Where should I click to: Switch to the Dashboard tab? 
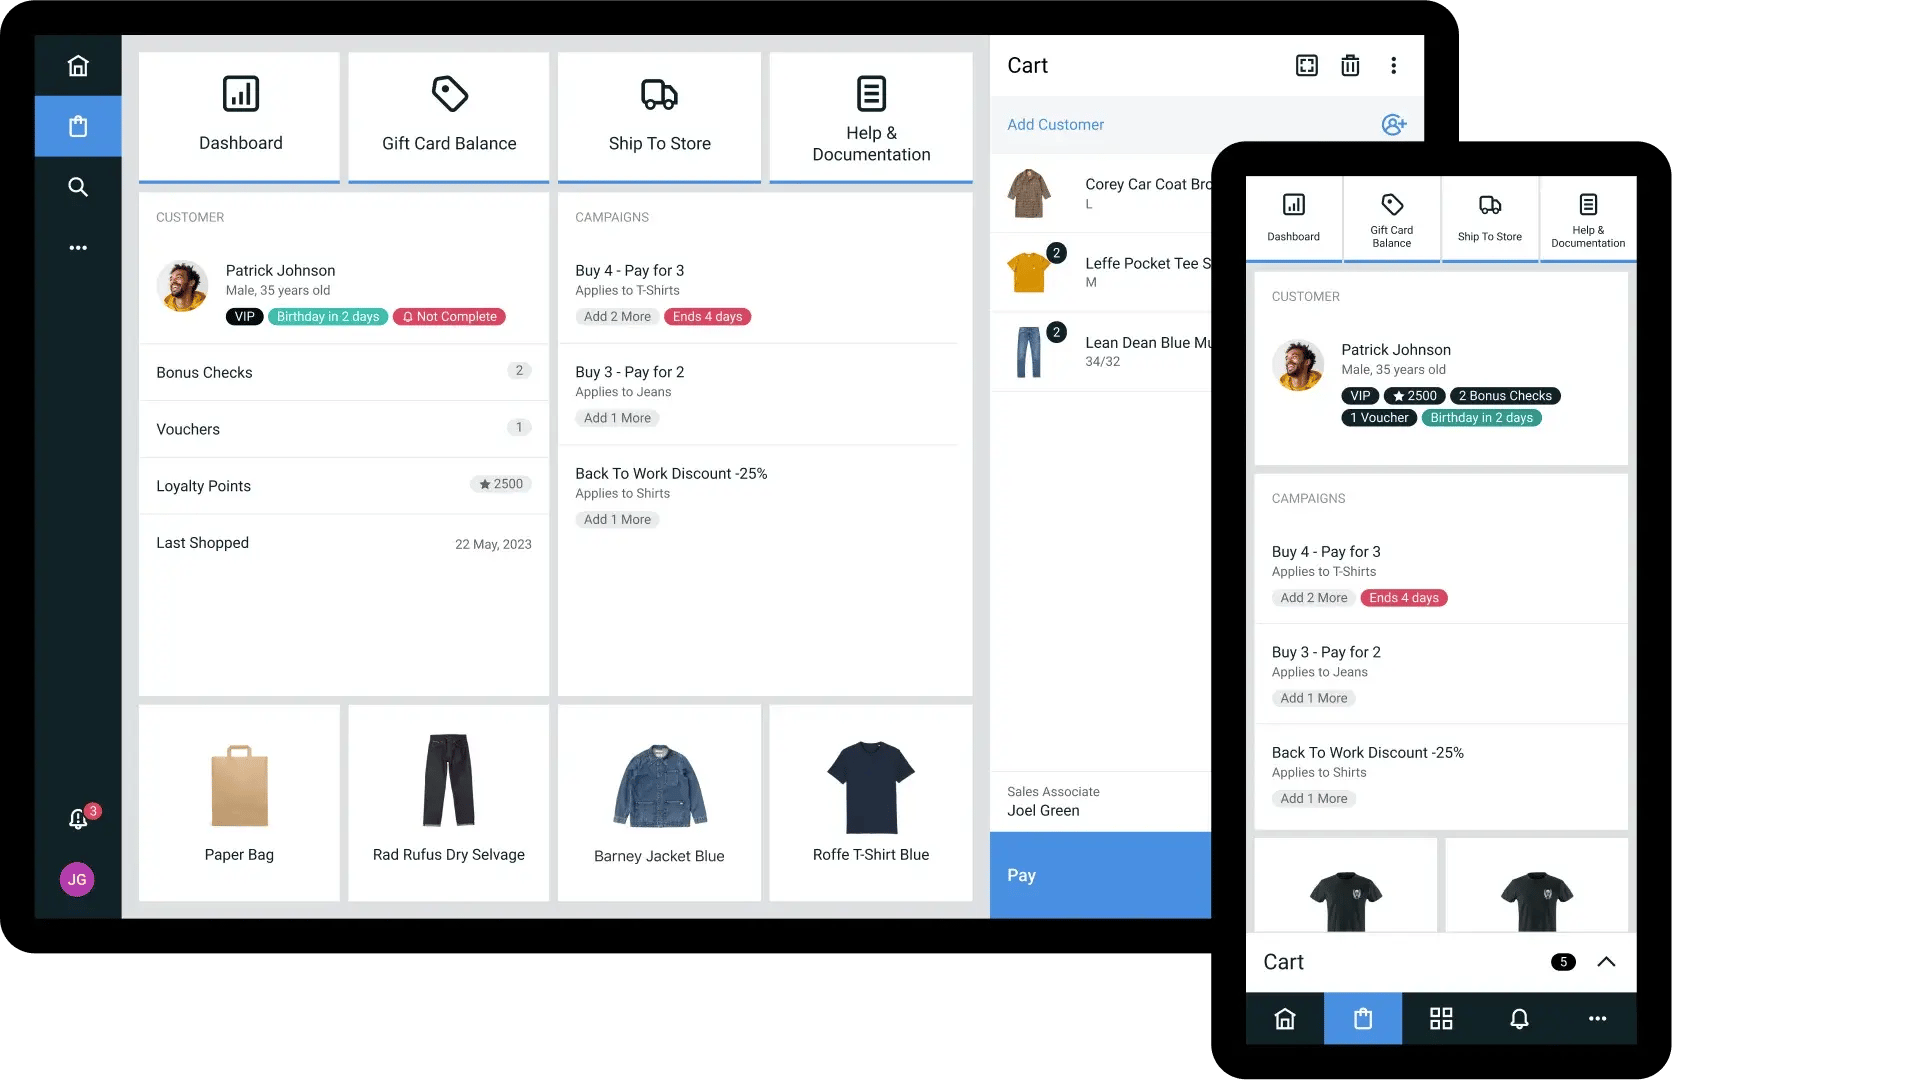pos(239,115)
